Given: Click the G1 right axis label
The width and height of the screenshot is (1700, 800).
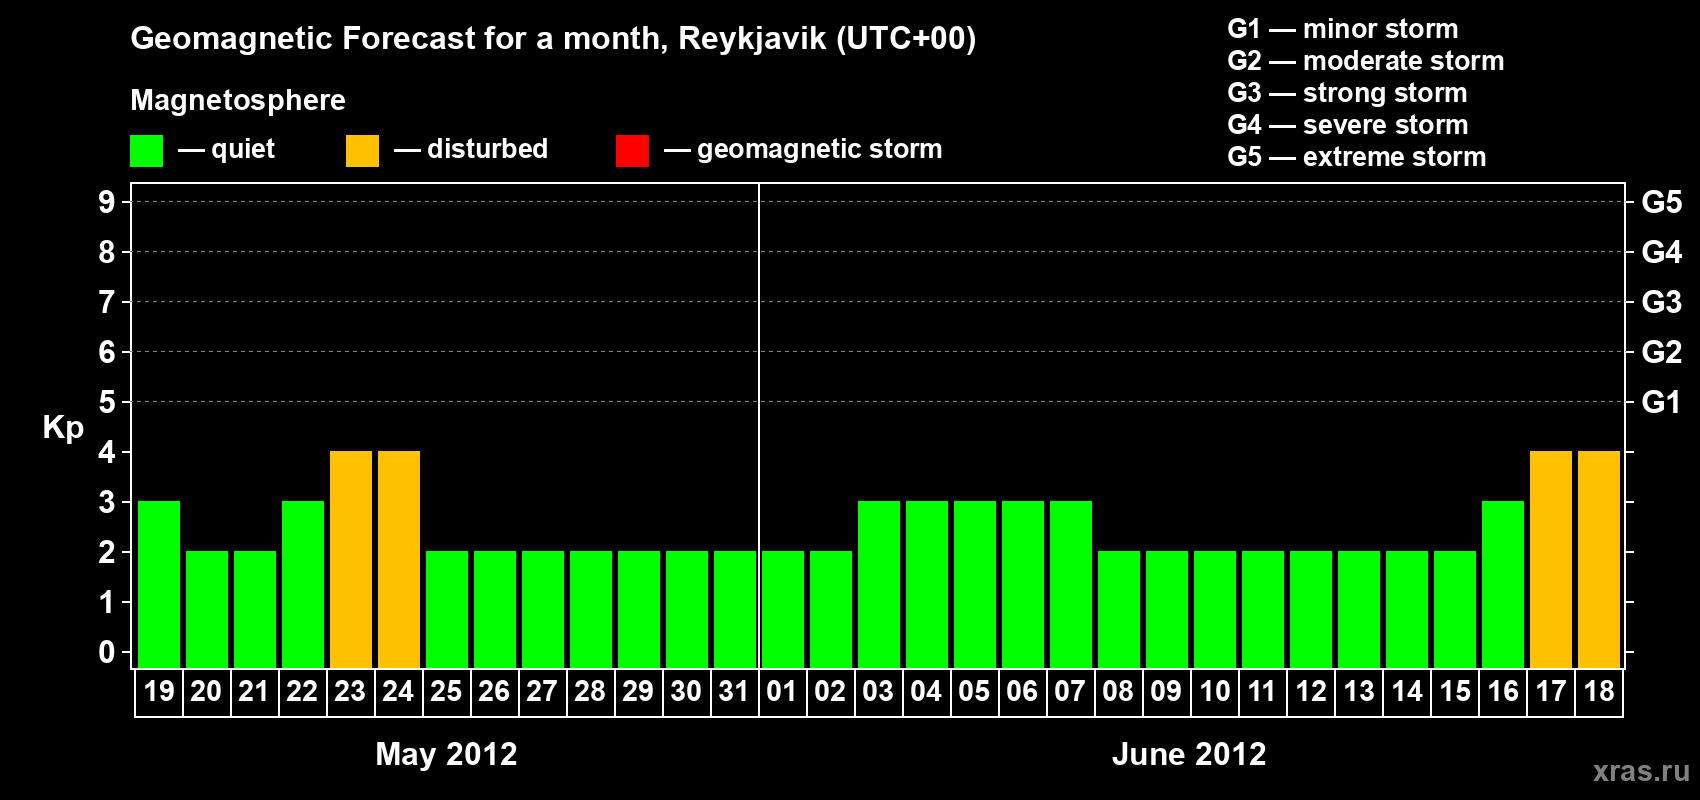Looking at the screenshot, I should tap(1661, 402).
